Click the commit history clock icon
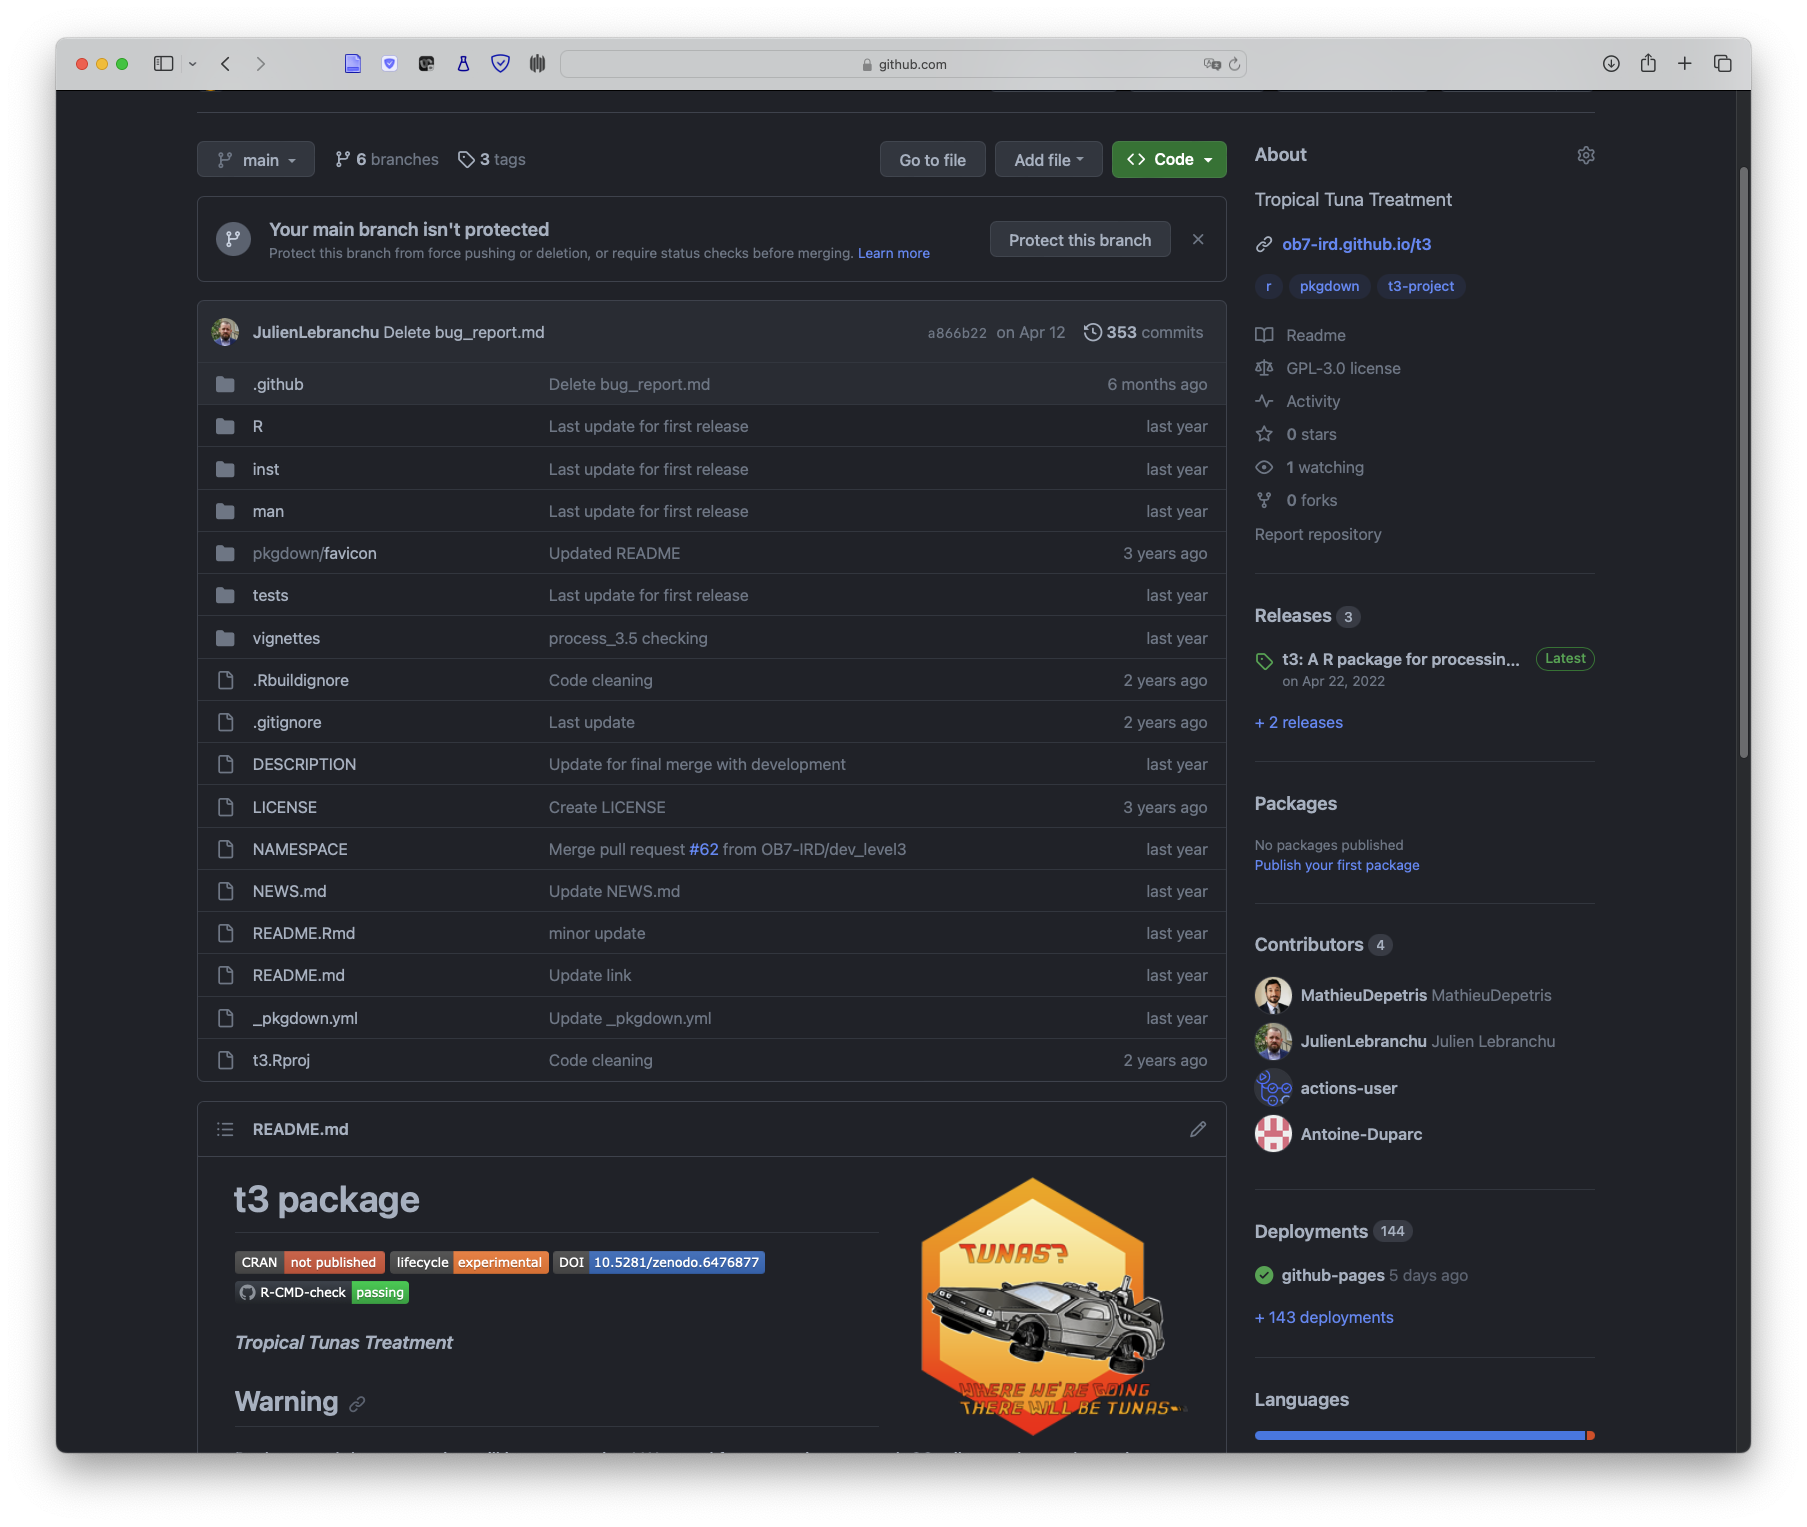The image size is (1807, 1527). click(x=1093, y=332)
